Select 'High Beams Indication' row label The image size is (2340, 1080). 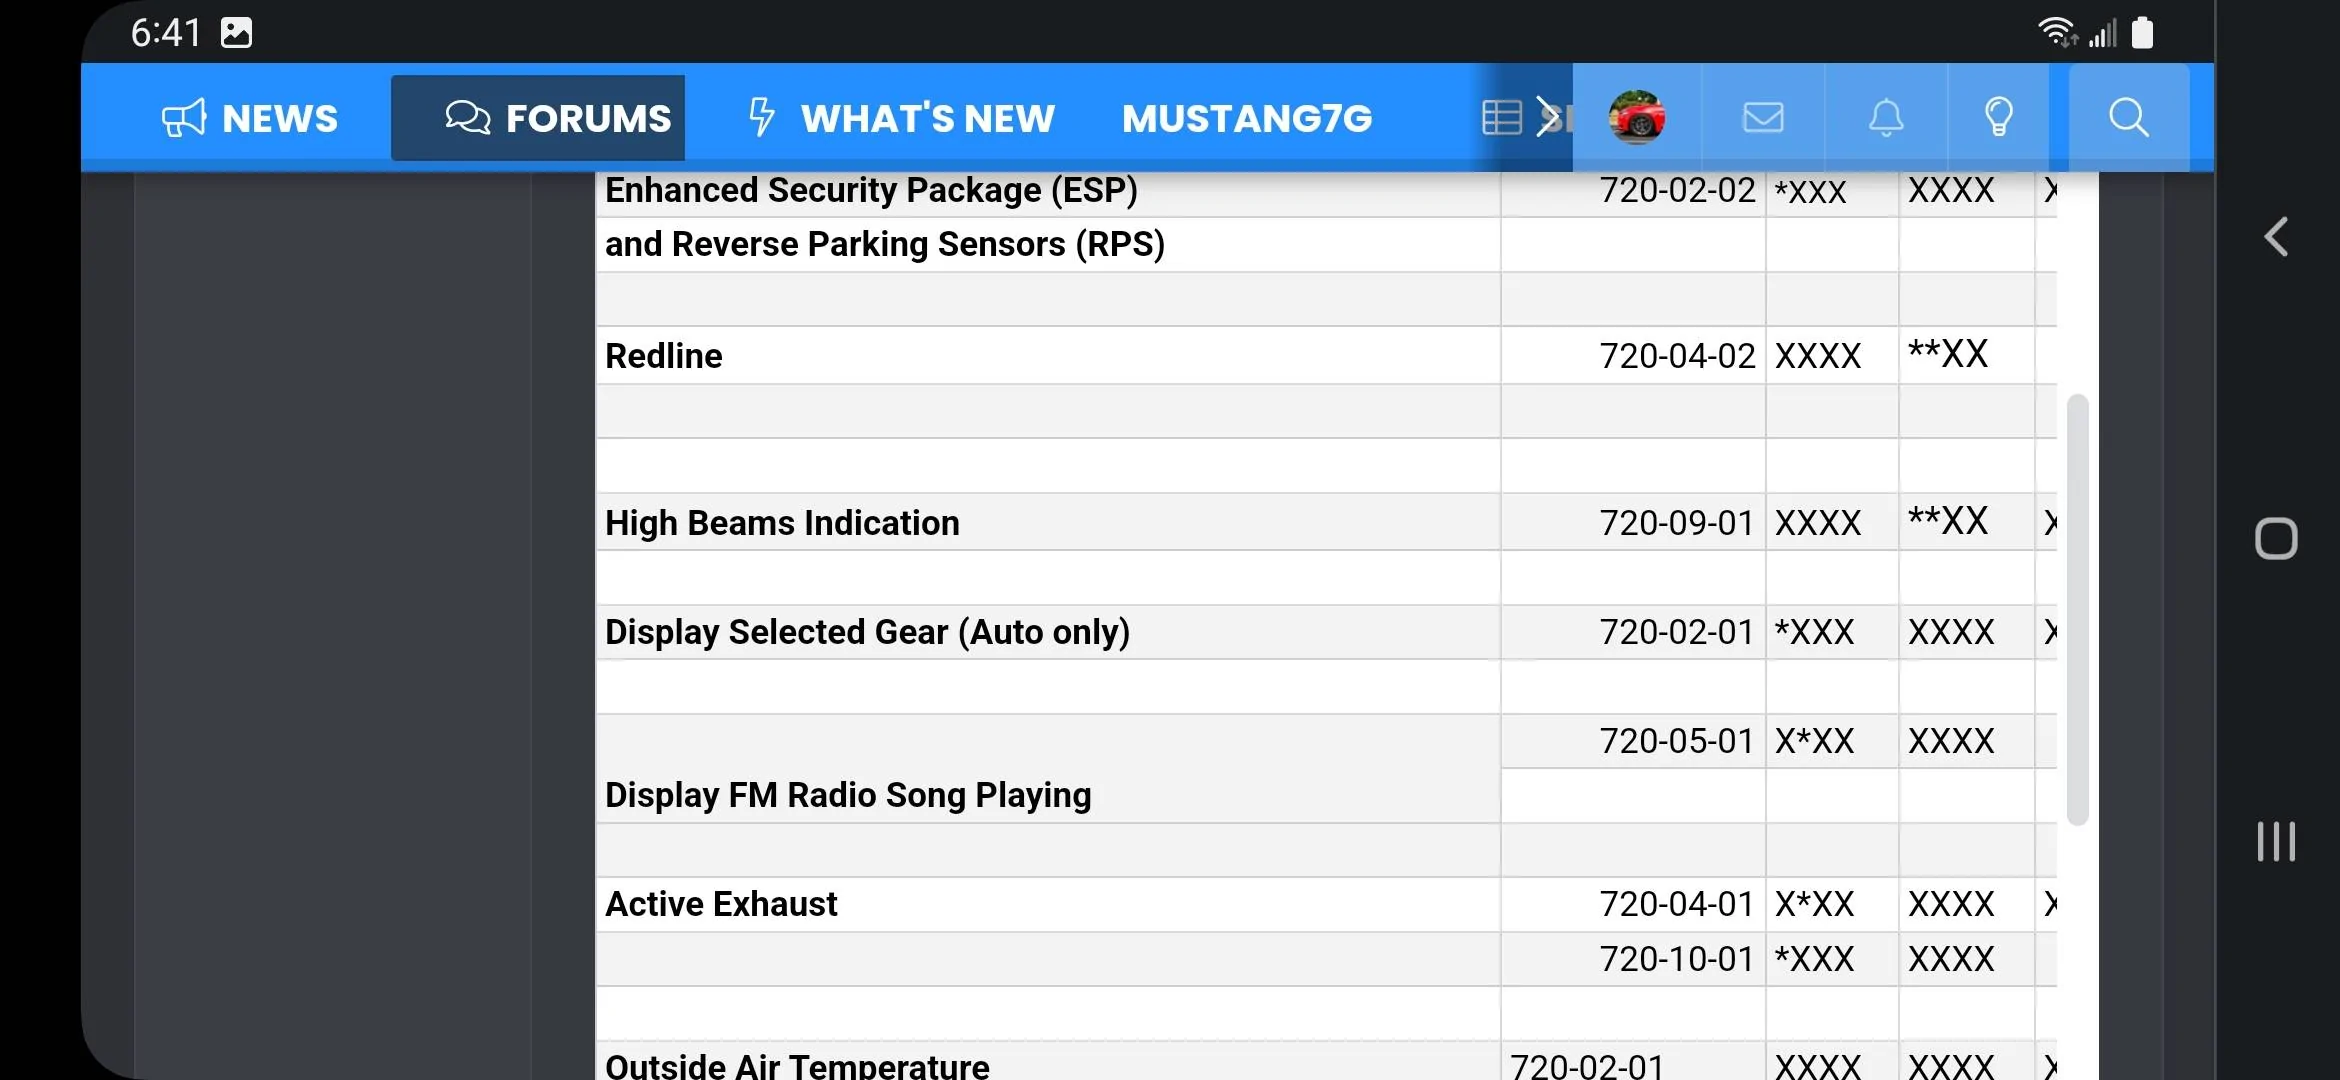782,523
